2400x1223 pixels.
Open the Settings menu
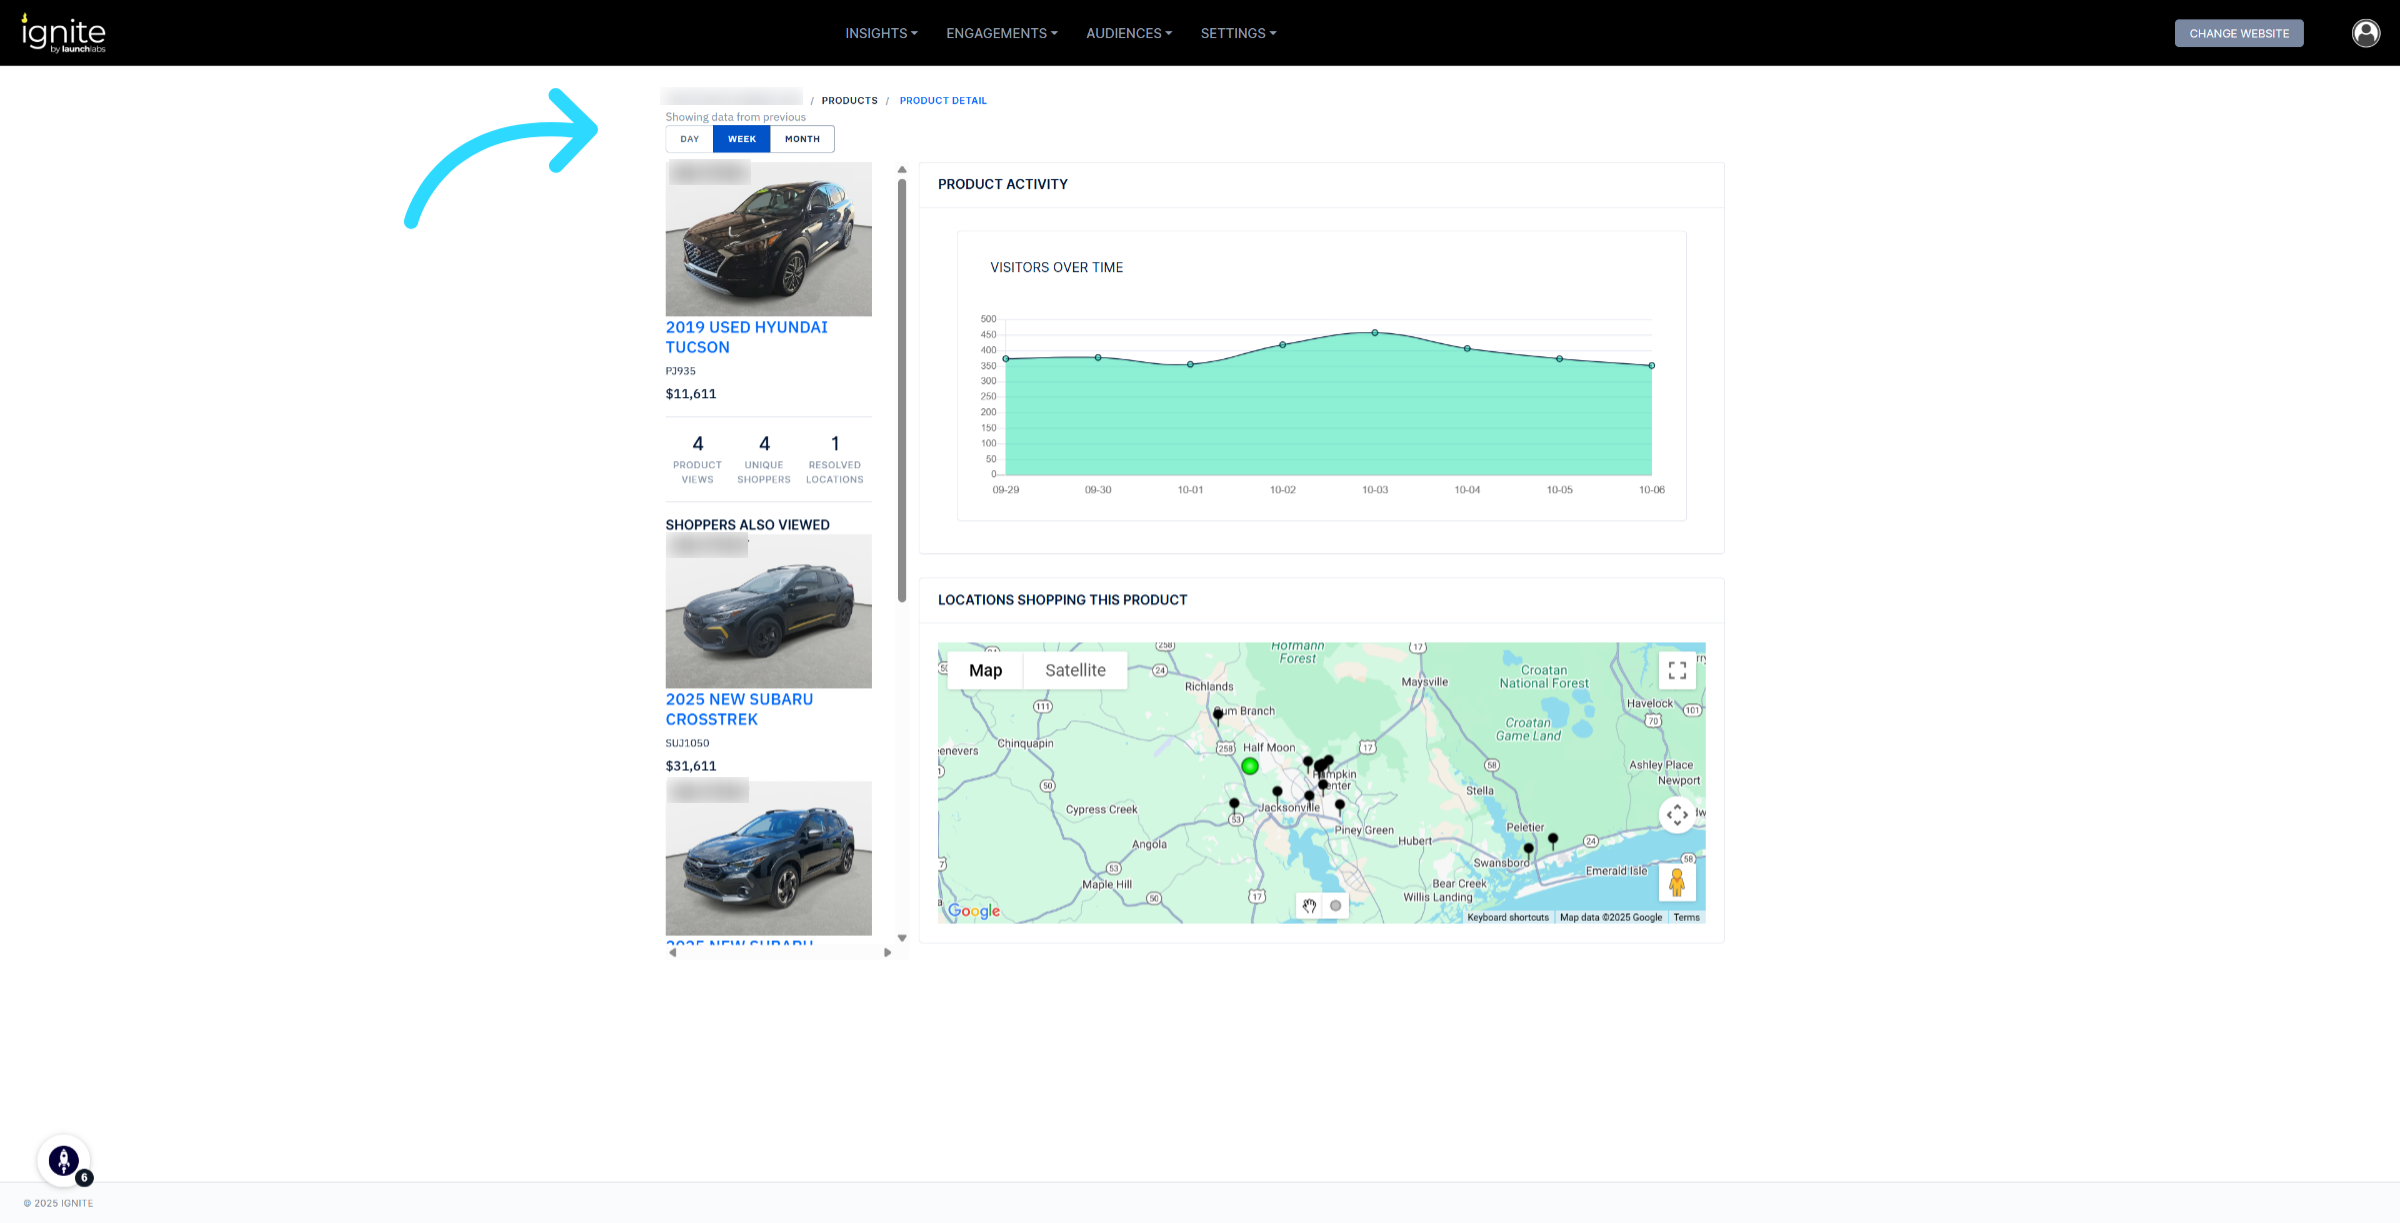tap(1238, 33)
